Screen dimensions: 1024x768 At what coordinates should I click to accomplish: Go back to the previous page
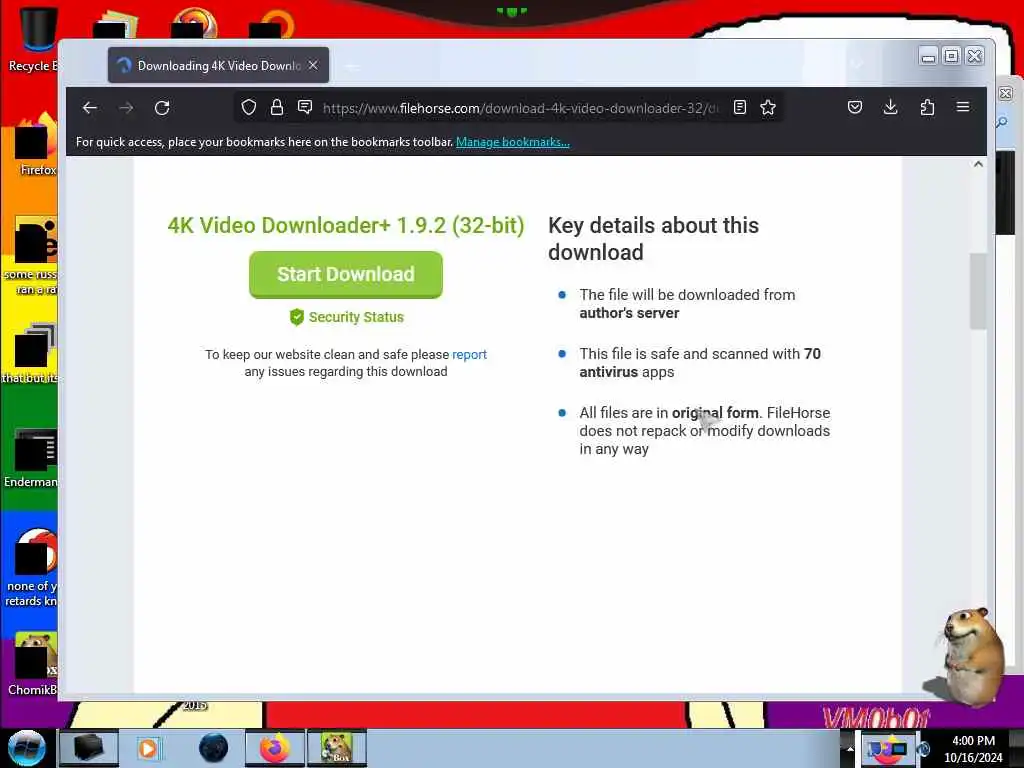89,108
